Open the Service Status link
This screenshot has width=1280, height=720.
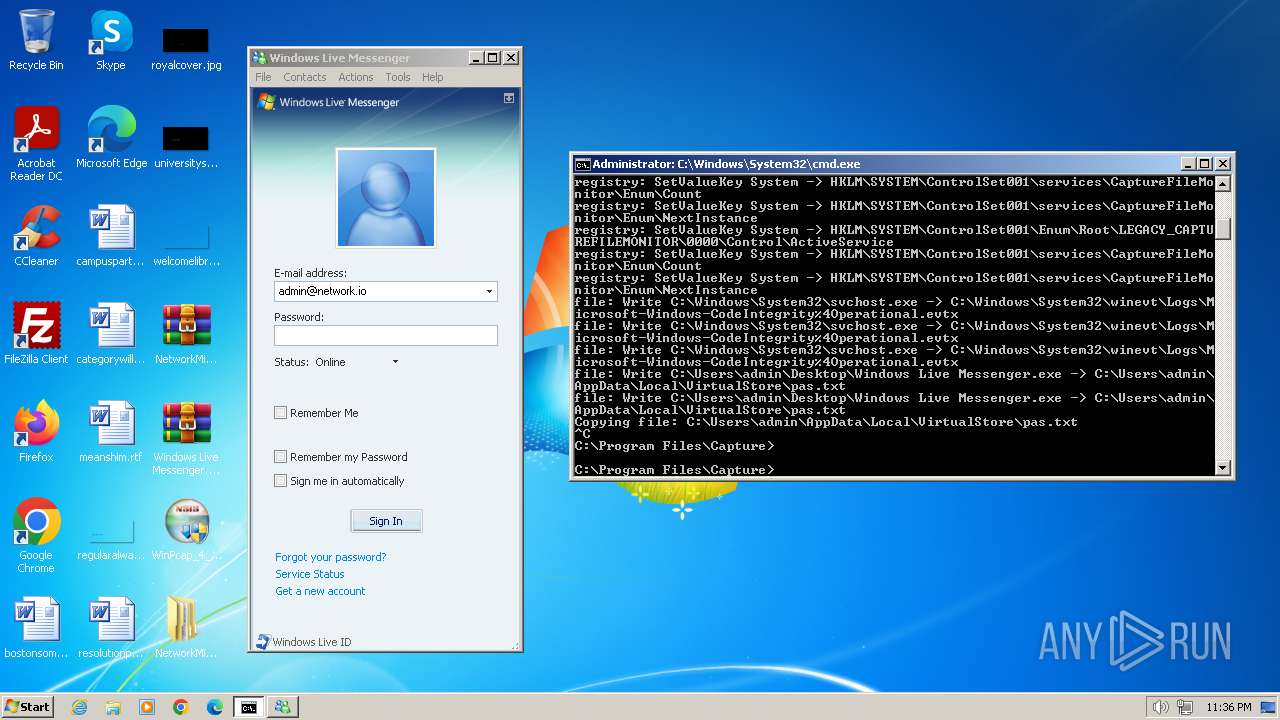coord(310,574)
